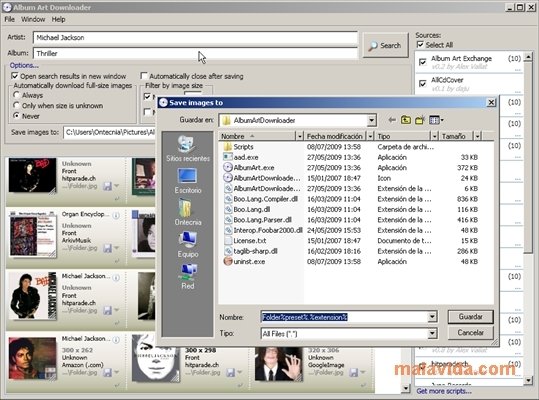Viewport: 539px width, 400px height.
Task: Click save icon on Amazon (.com) result
Action: pos(108,373)
